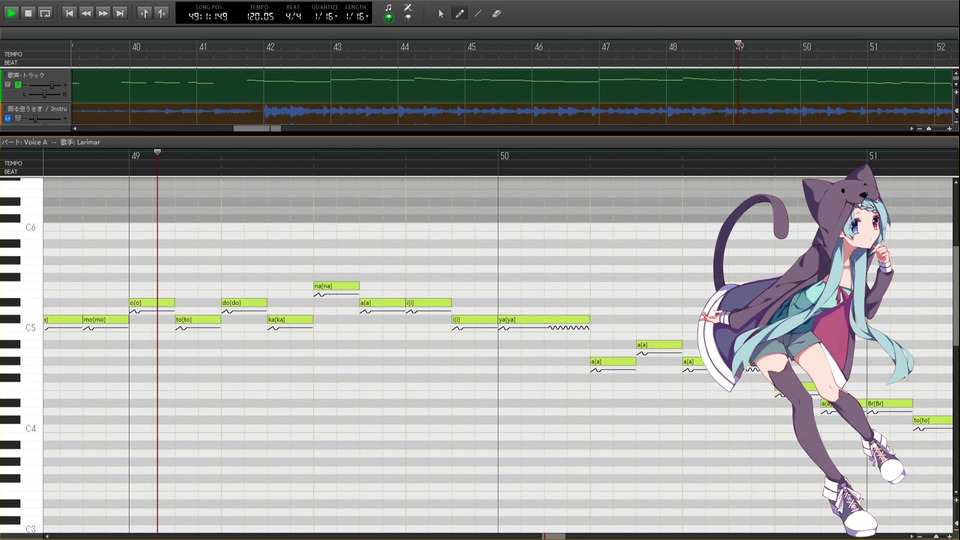Toggle solo on the vocal track
Viewport: 960px width, 540px height.
click(18, 84)
